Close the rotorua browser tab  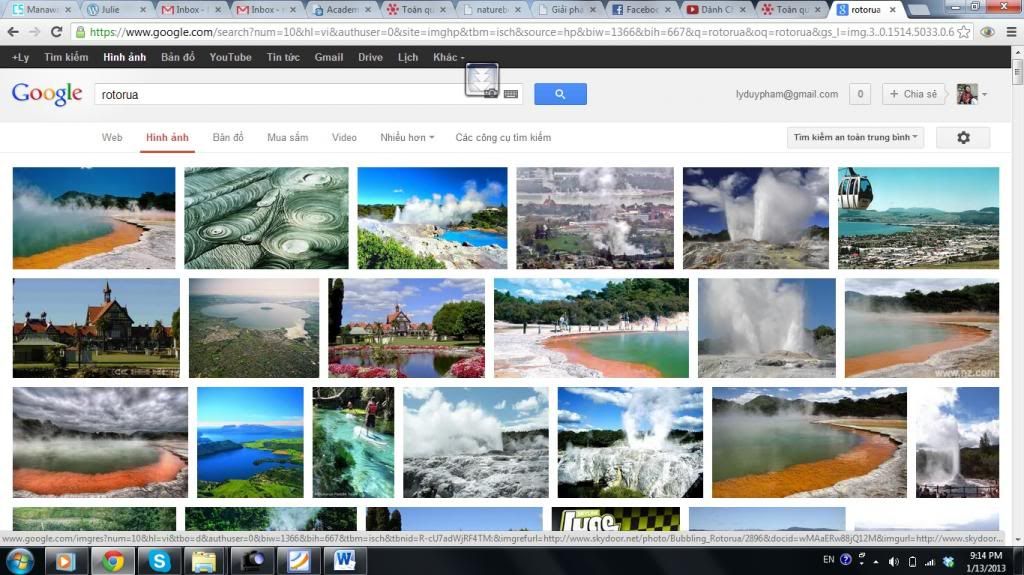pos(893,10)
